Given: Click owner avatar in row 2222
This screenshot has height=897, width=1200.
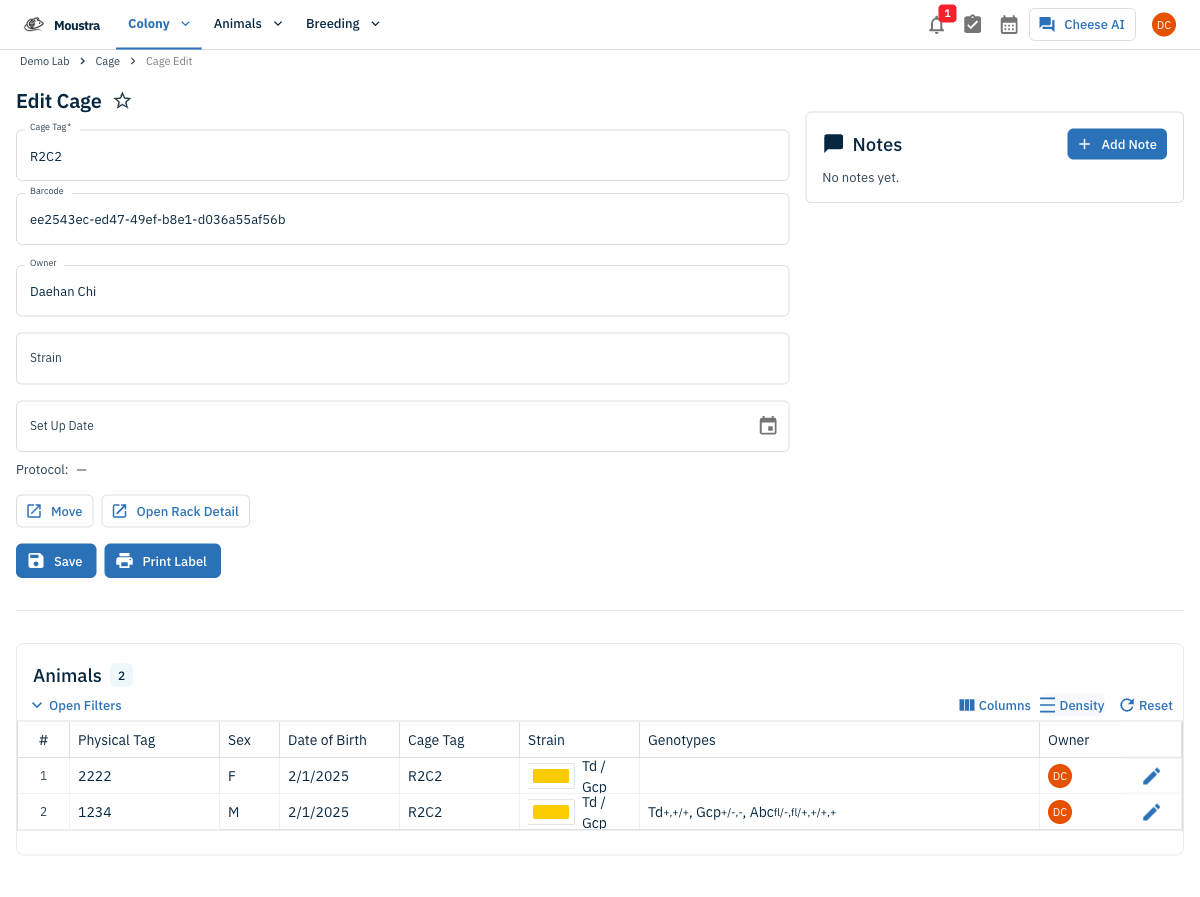Looking at the screenshot, I should (1060, 776).
